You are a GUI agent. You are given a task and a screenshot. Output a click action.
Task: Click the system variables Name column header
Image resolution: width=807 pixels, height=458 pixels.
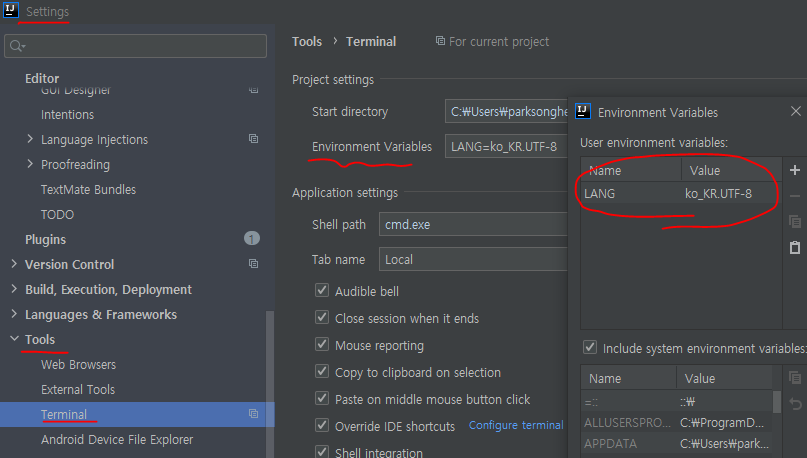629,378
